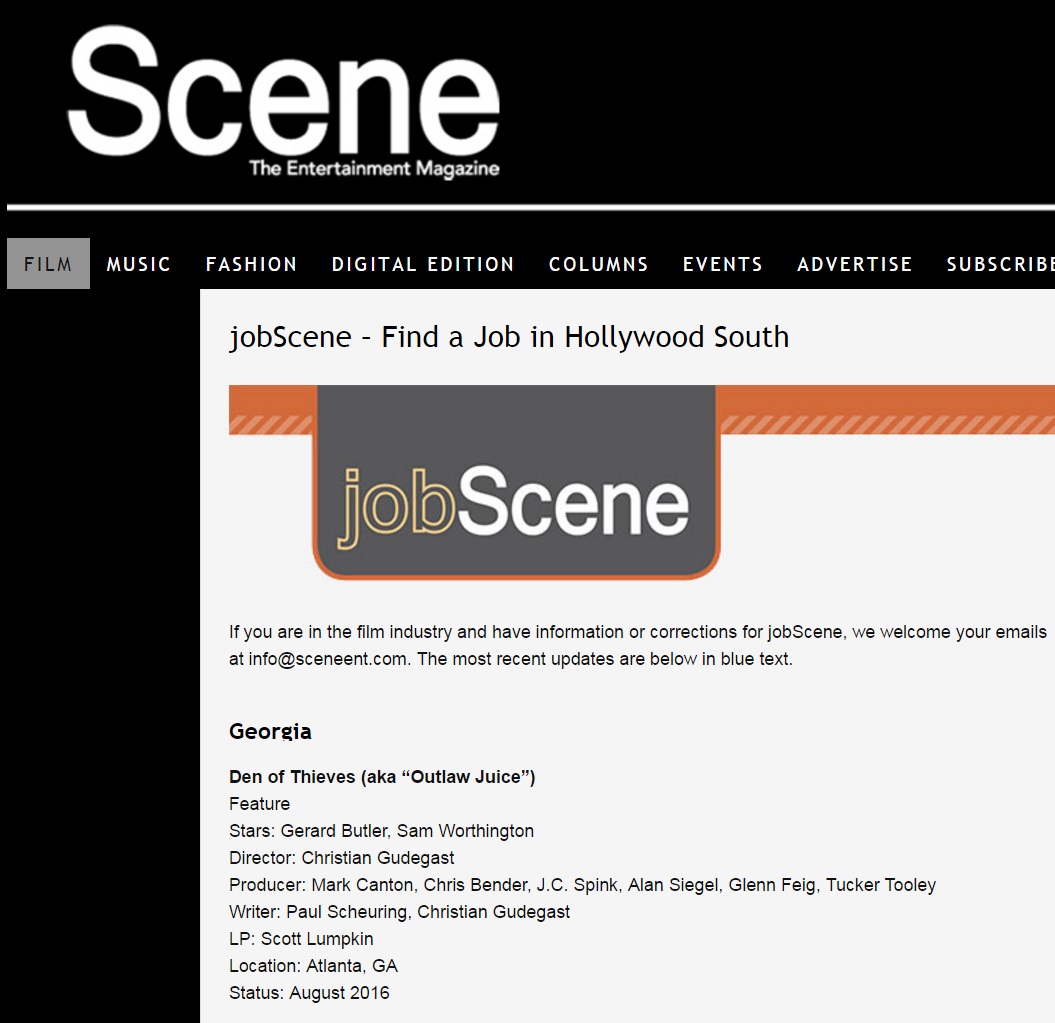Click the Status: August 2016 line
The width and height of the screenshot is (1055, 1023).
click(309, 993)
